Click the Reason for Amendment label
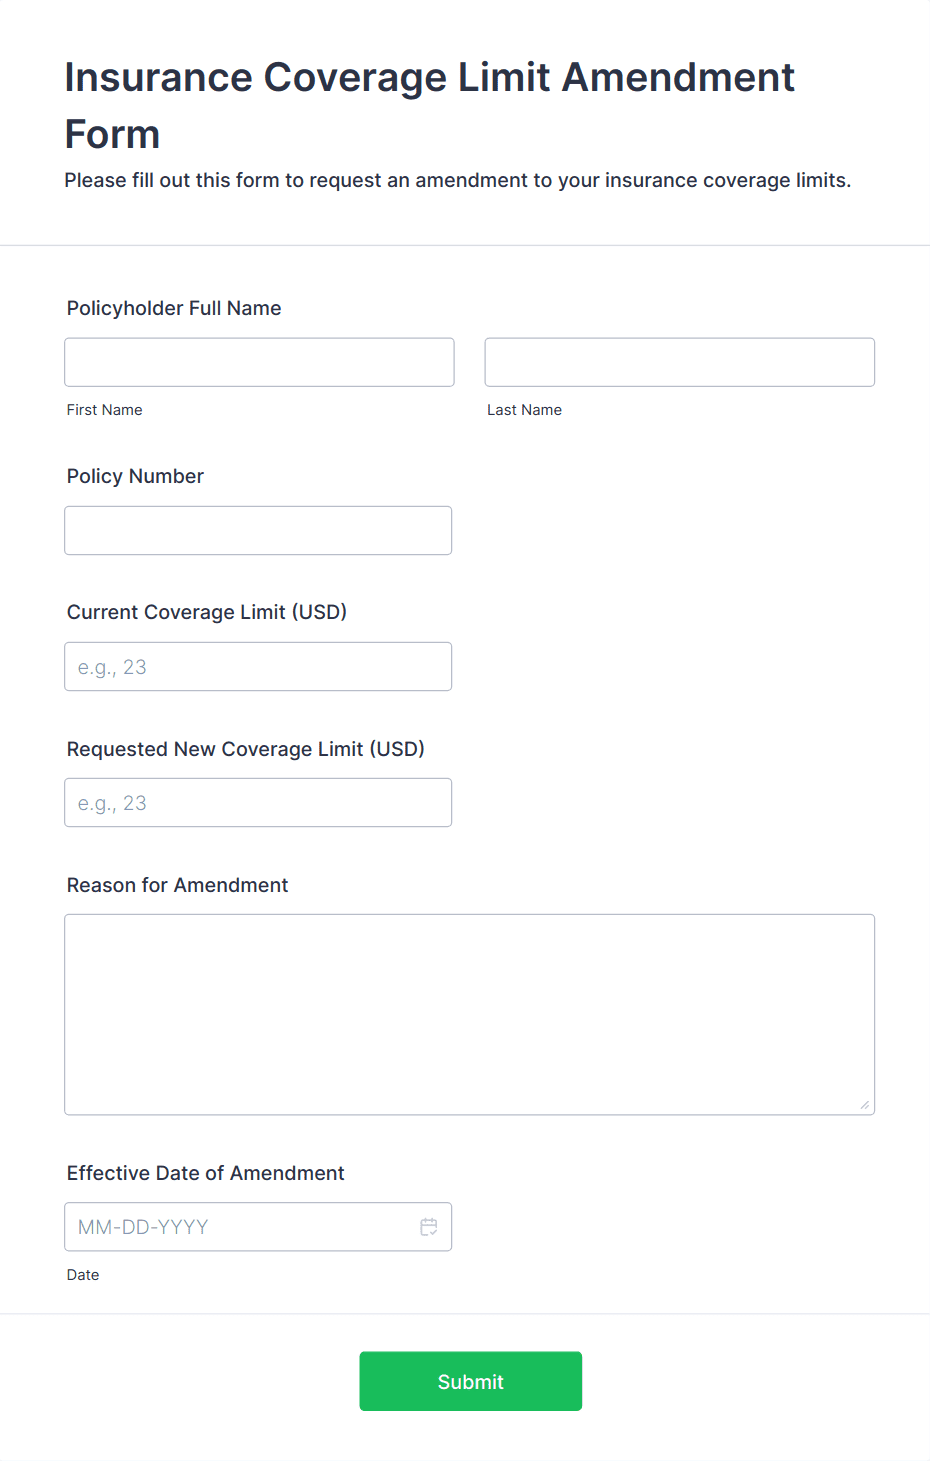The image size is (930, 1461). pyautogui.click(x=177, y=885)
